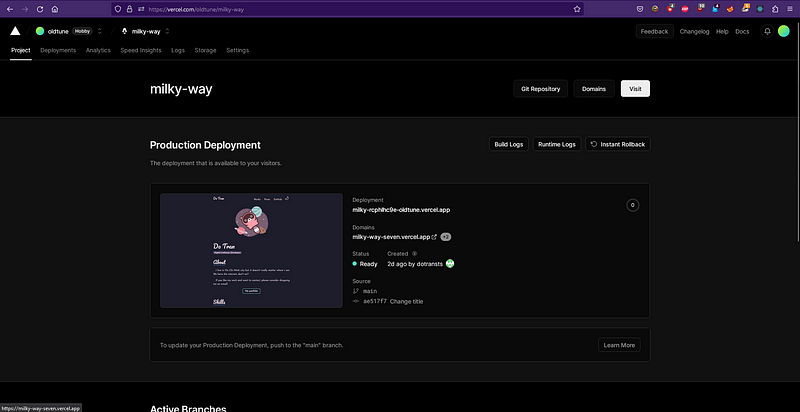Screen dimensions: 800x412
Task: Open the Logs tab
Action: click(178, 50)
